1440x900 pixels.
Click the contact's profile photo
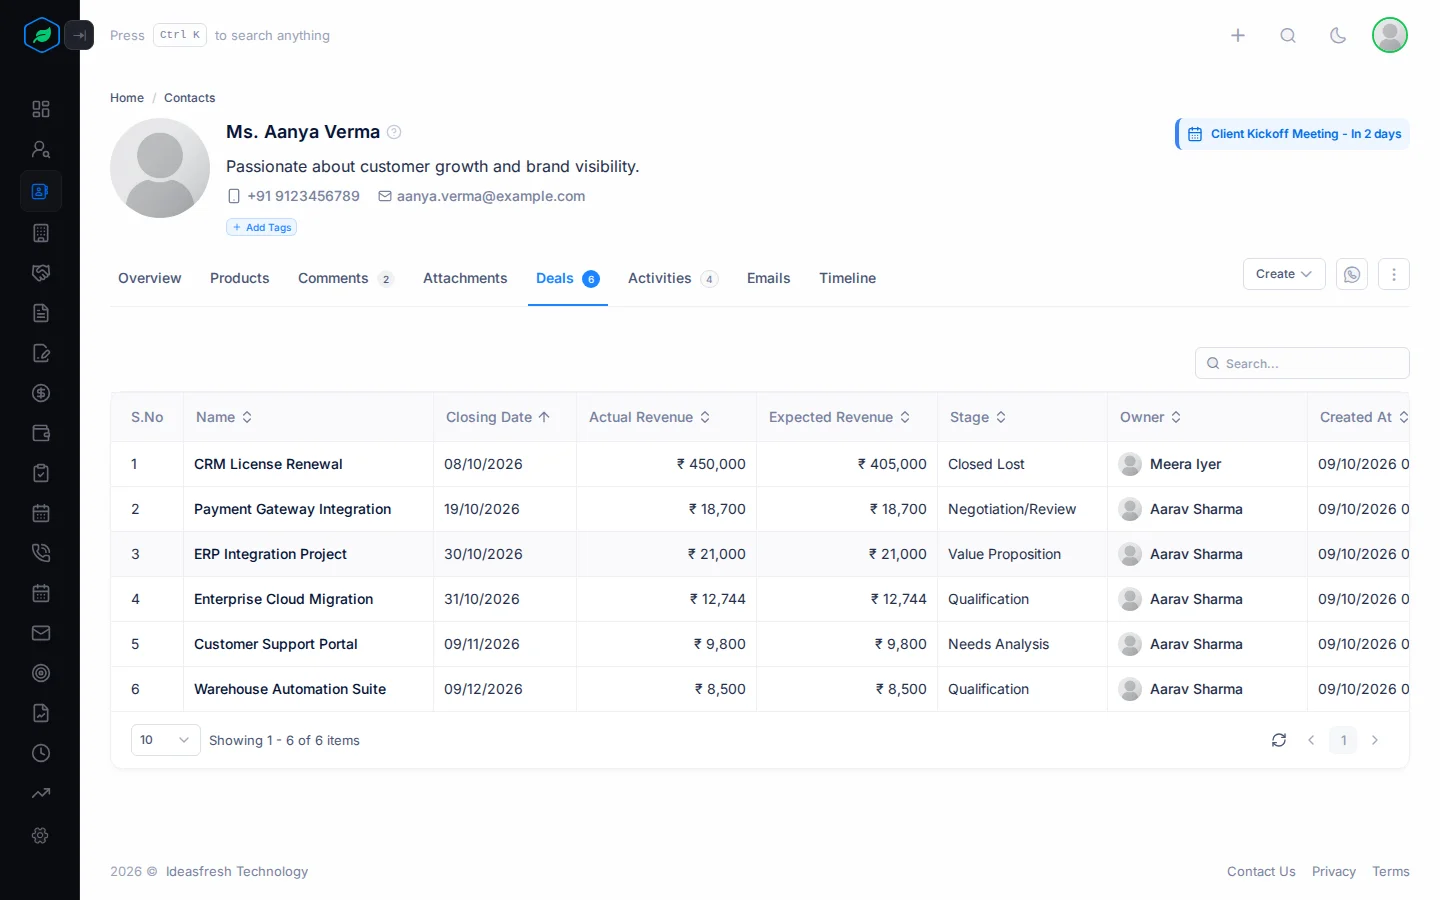(160, 168)
